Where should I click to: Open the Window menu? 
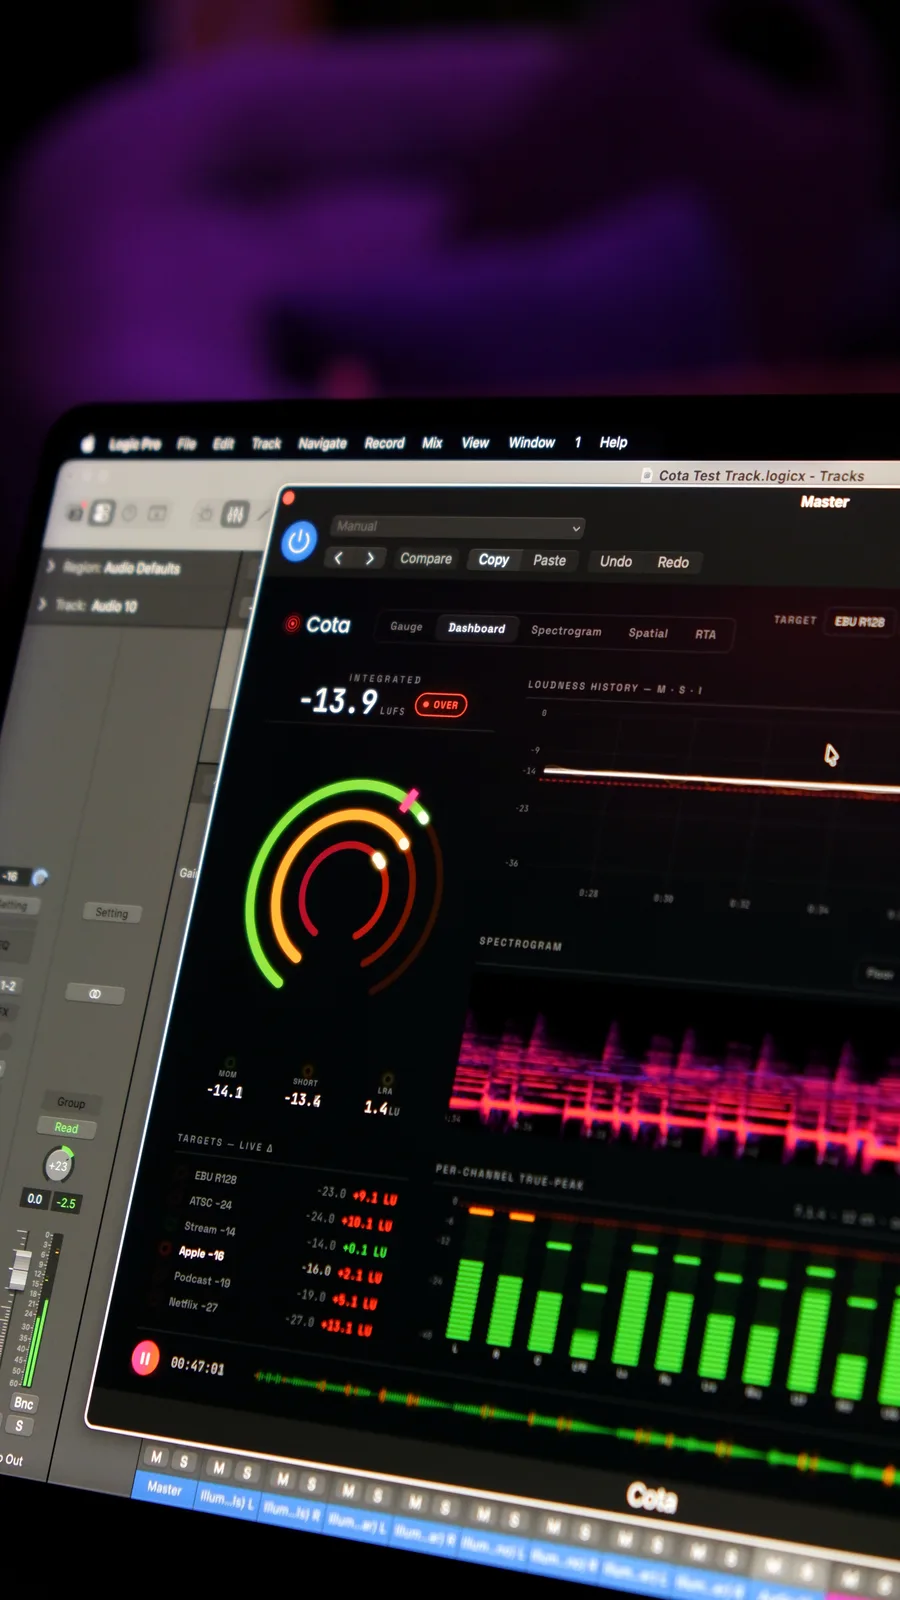tap(531, 442)
